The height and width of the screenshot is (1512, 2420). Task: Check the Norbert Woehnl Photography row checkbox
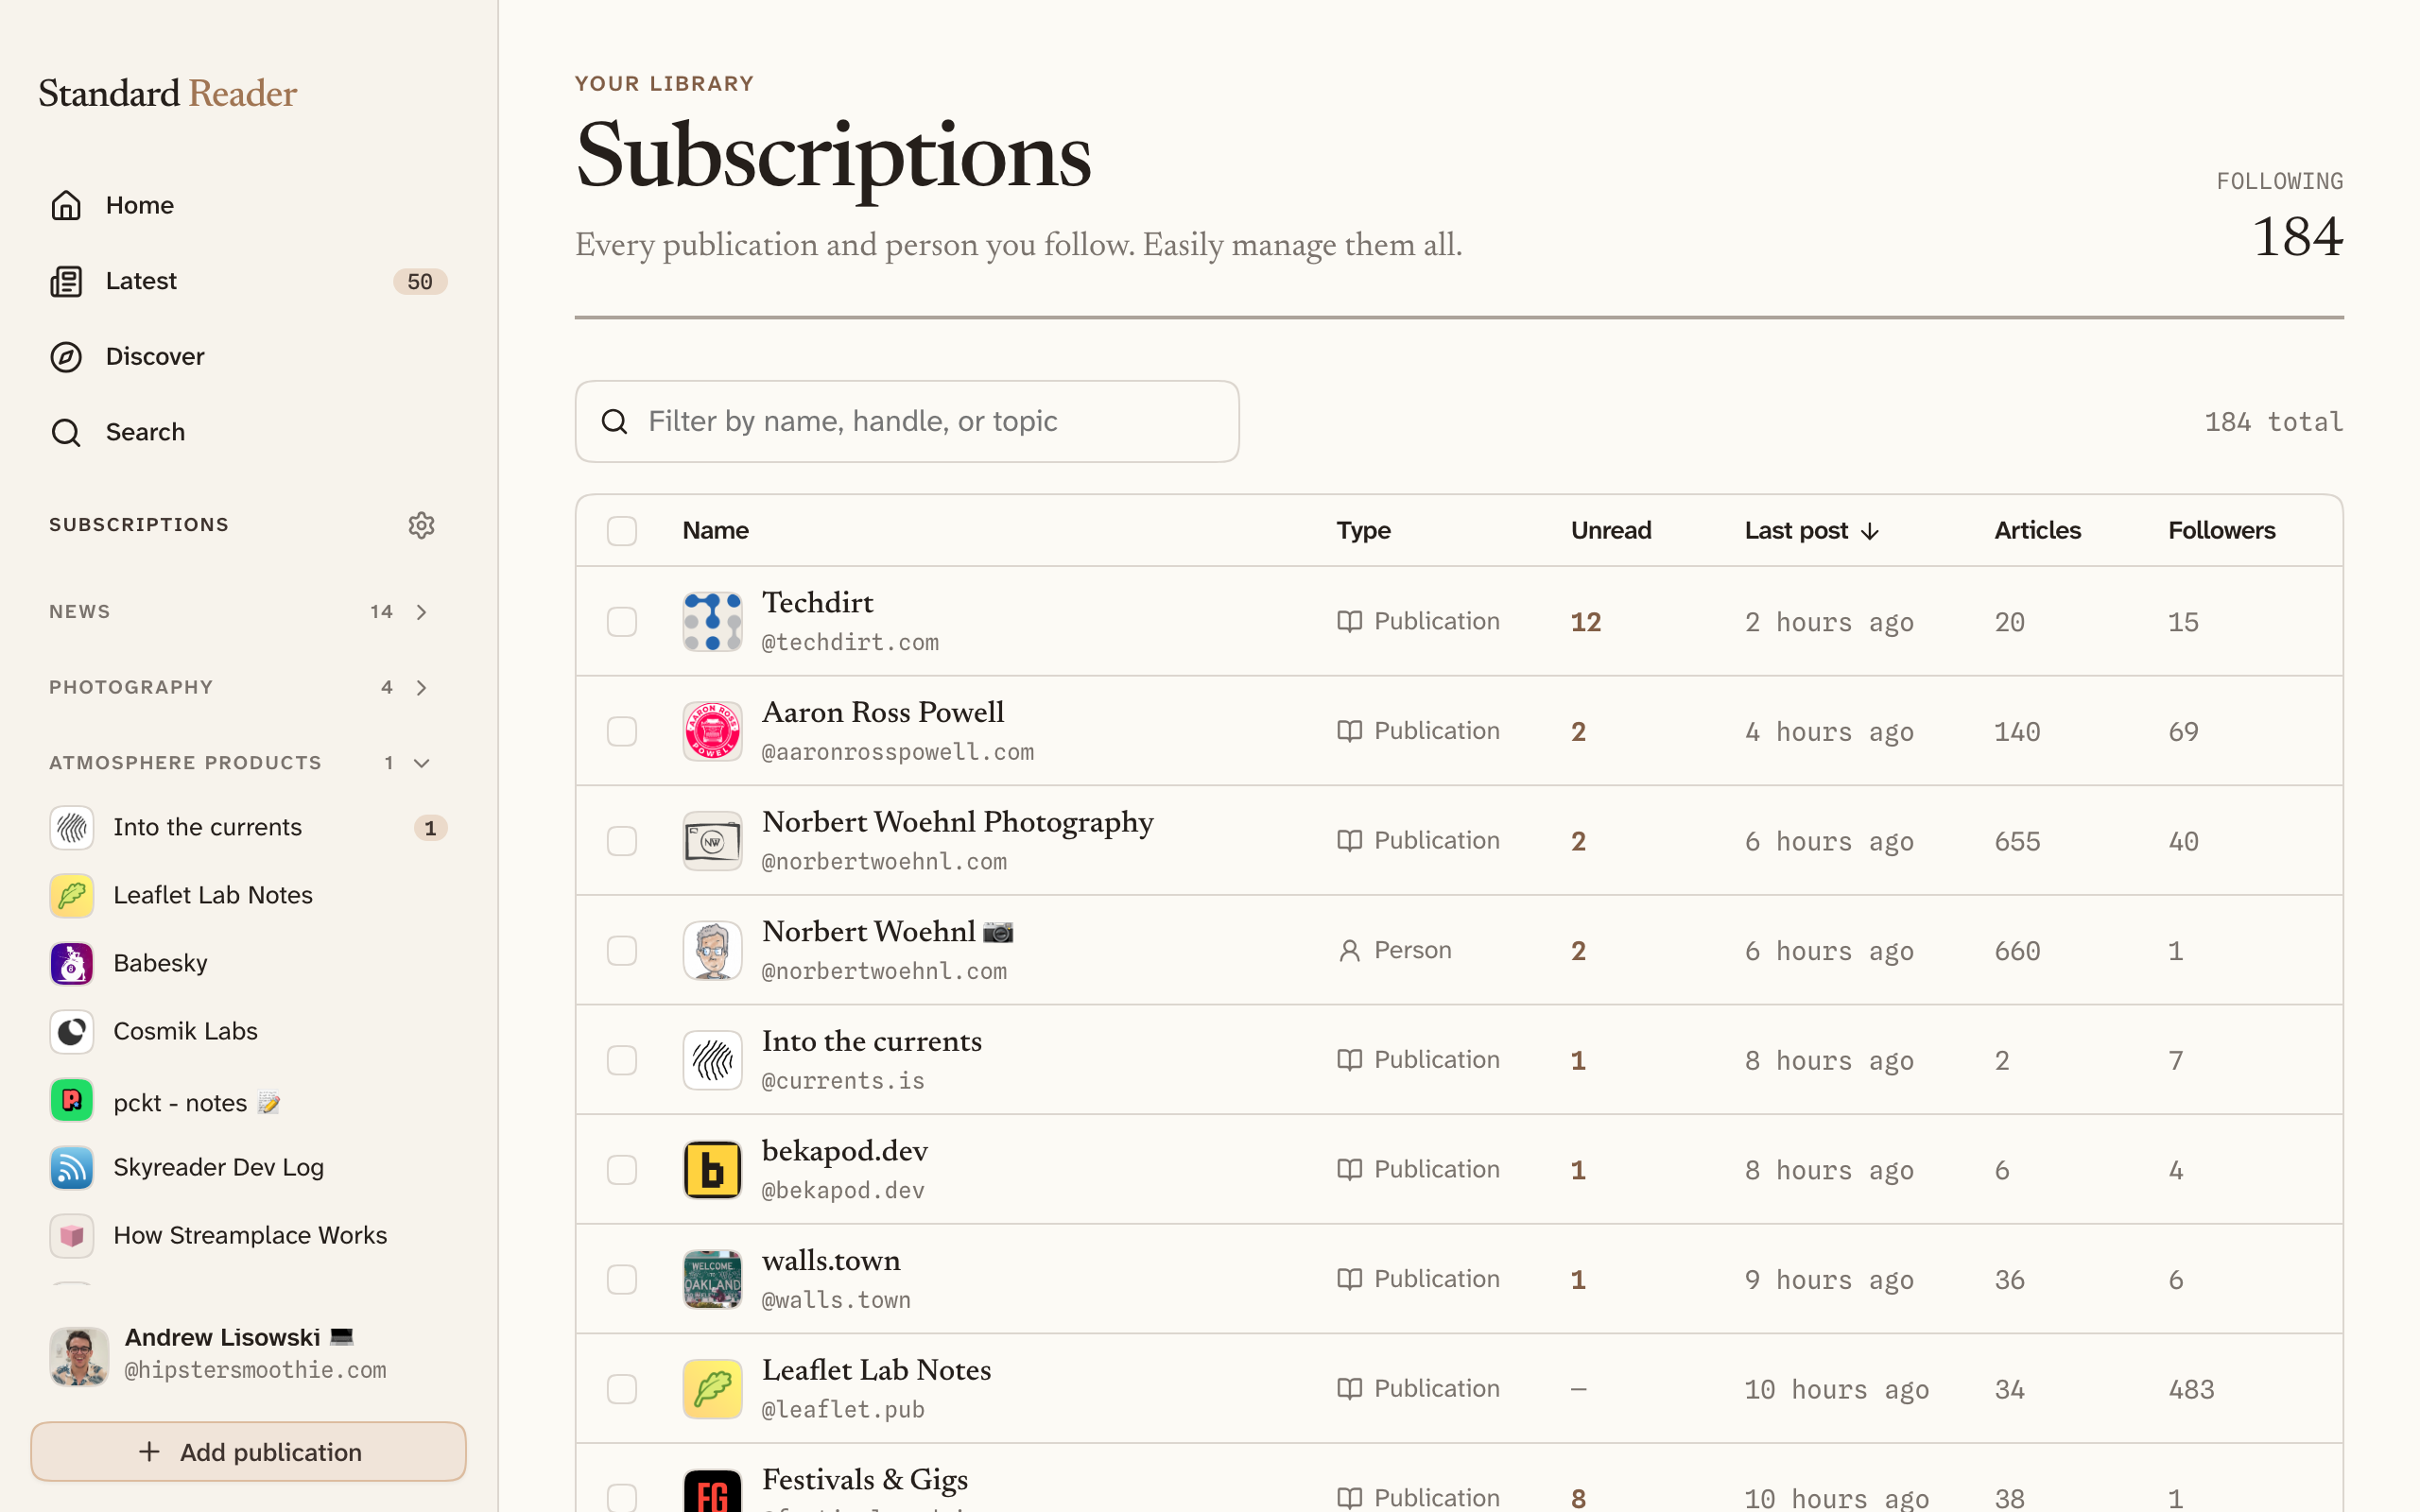622,841
